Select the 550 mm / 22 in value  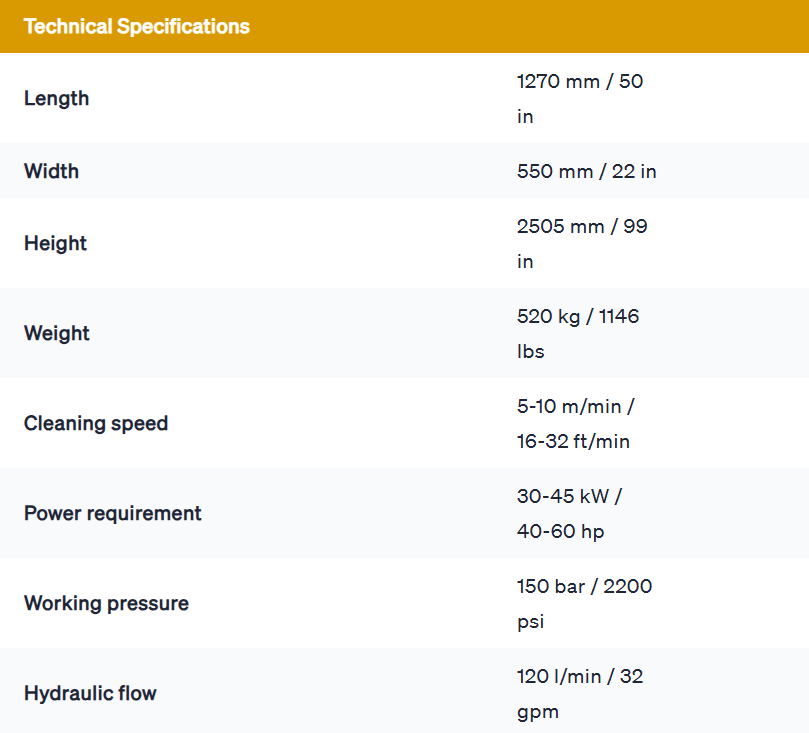586,171
